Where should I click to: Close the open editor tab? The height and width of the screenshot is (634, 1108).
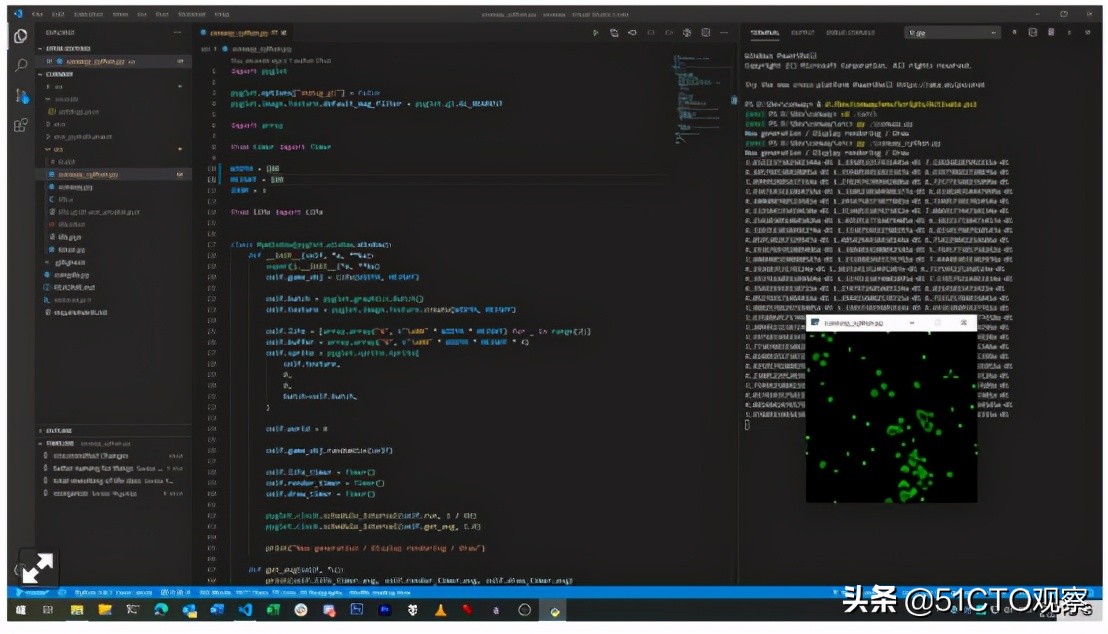pyautogui.click(x=284, y=33)
